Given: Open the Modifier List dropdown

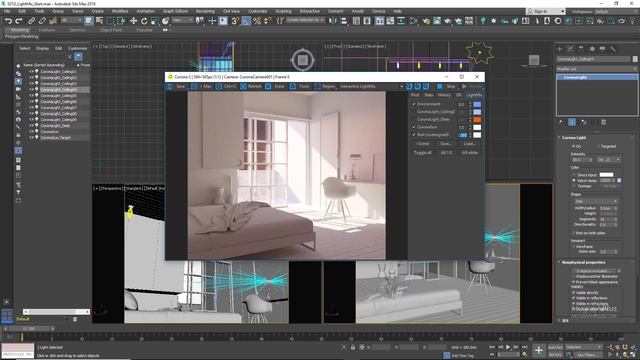Looking at the screenshot, I should pos(597,69).
